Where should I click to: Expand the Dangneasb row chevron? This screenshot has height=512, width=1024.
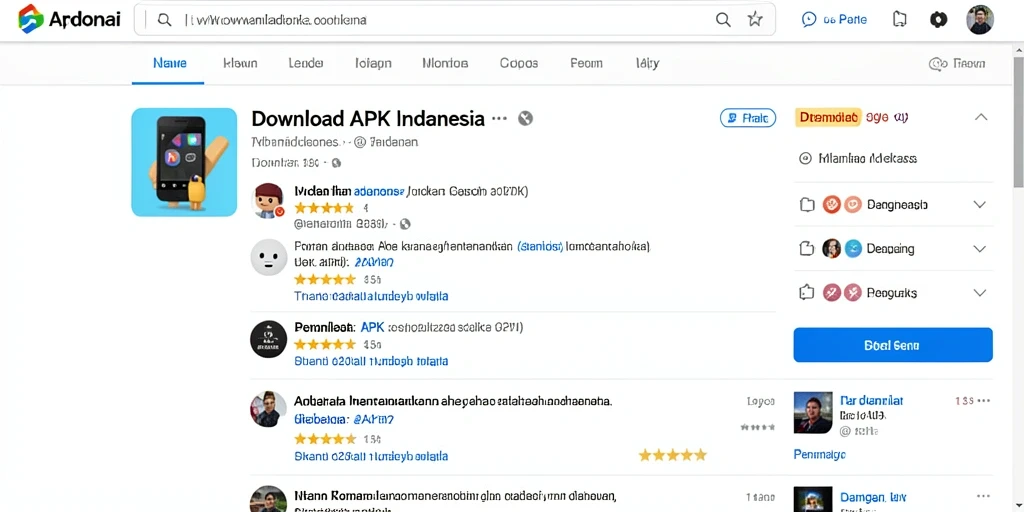(x=979, y=204)
